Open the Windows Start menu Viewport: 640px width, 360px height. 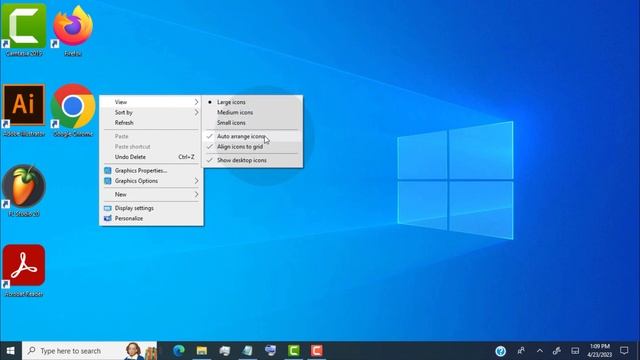point(11,351)
